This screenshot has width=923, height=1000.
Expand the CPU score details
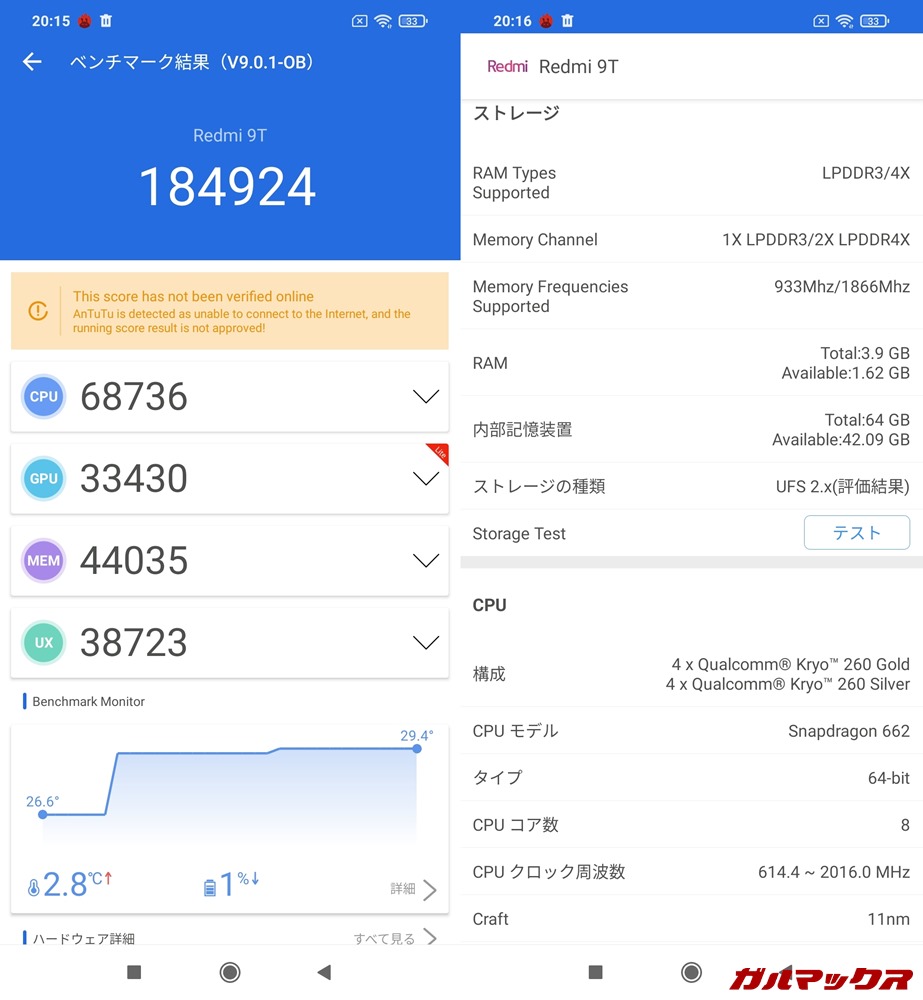tap(426, 397)
